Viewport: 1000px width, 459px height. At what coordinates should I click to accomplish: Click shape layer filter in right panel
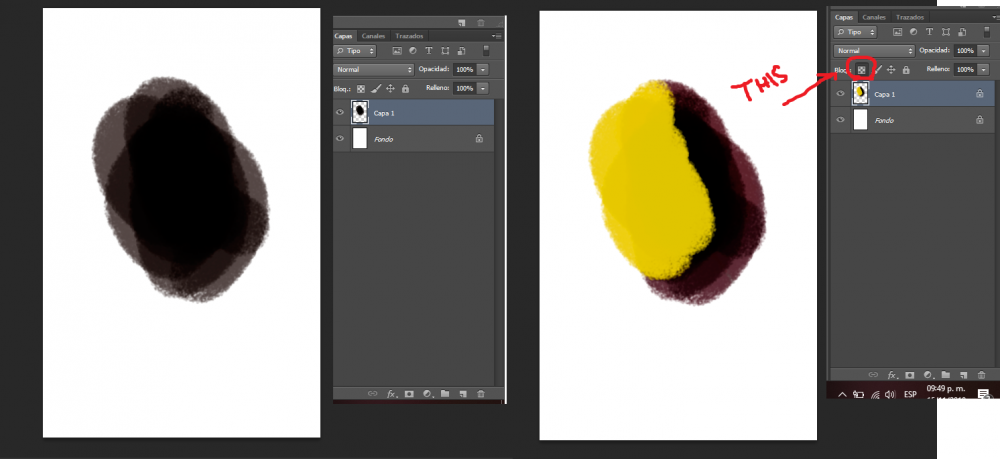pos(945,32)
